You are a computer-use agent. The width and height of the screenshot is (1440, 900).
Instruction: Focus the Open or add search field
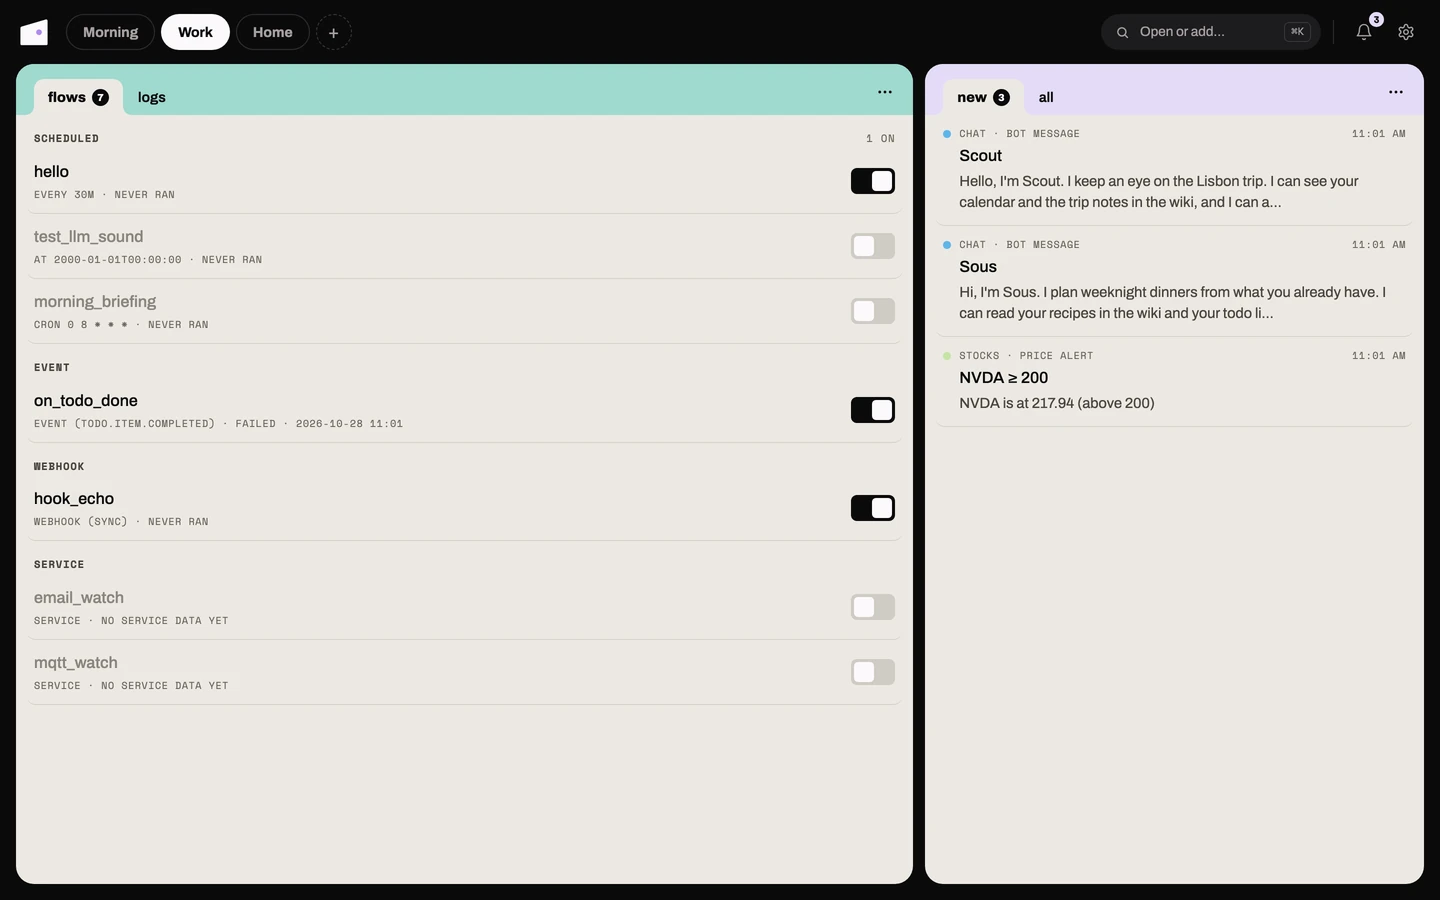tap(1210, 32)
